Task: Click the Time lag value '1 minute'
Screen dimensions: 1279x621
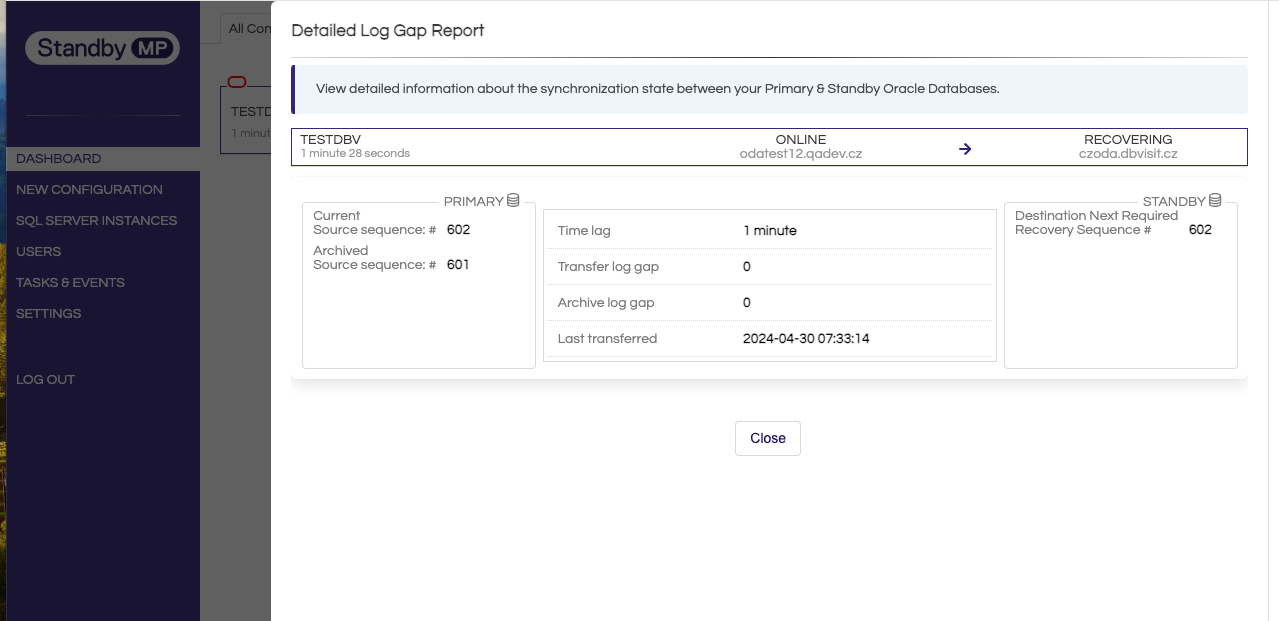Action: (x=770, y=231)
